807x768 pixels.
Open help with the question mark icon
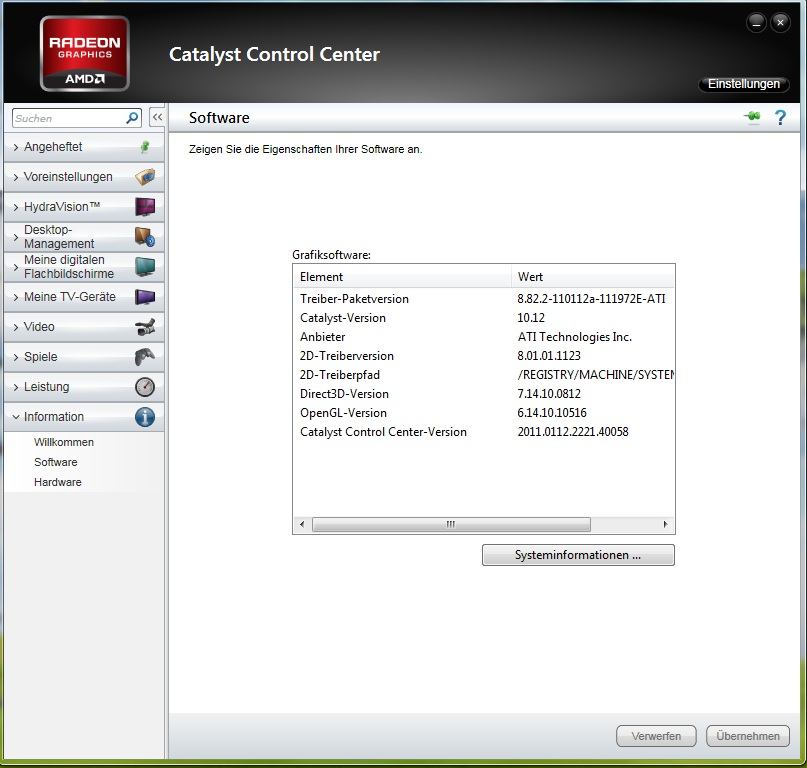coord(780,117)
